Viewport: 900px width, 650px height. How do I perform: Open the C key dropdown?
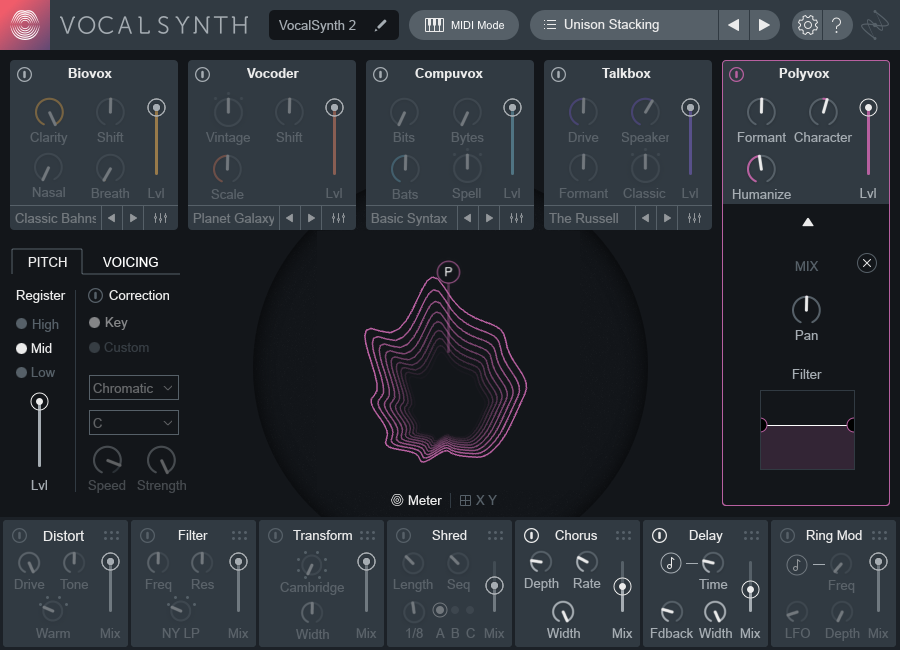(134, 423)
